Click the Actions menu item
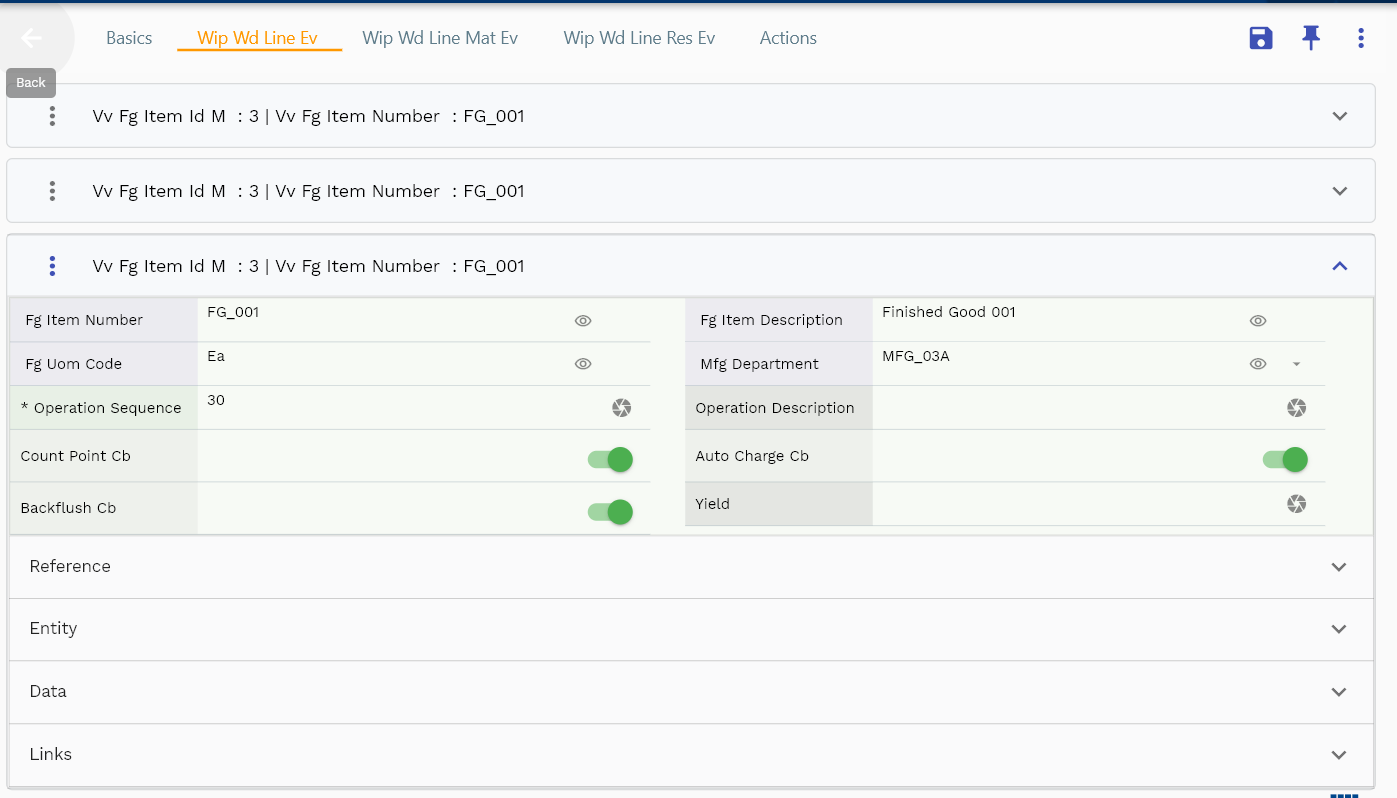 [788, 37]
